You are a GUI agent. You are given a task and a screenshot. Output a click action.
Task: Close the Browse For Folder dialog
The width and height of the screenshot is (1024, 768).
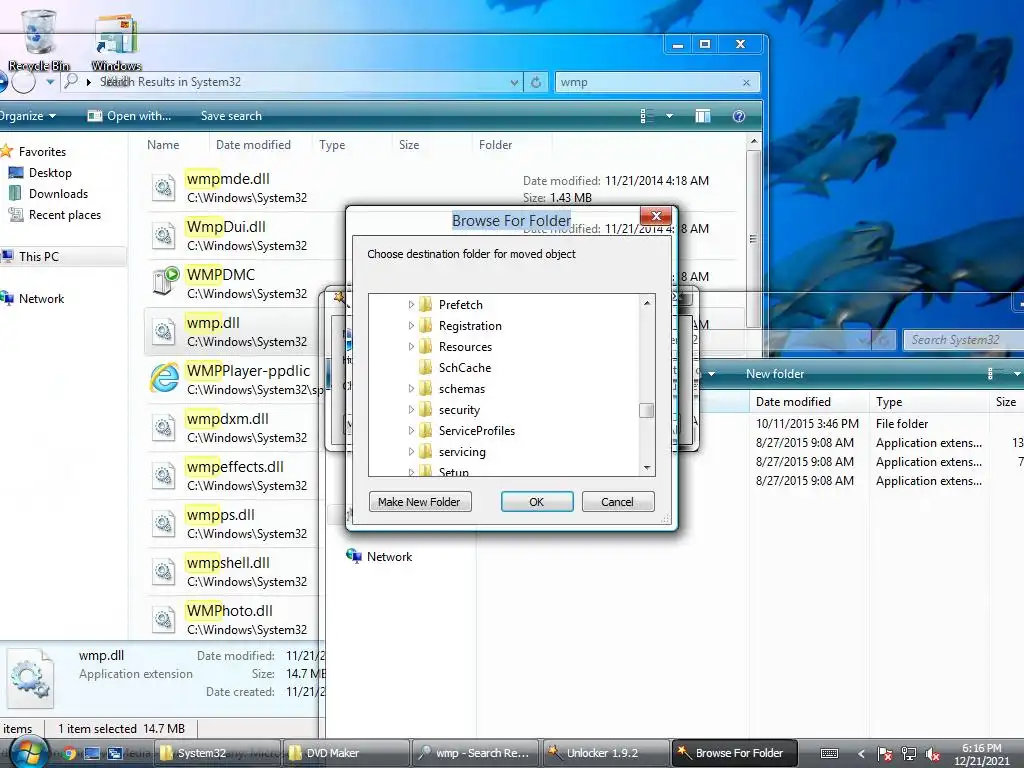[x=656, y=216]
